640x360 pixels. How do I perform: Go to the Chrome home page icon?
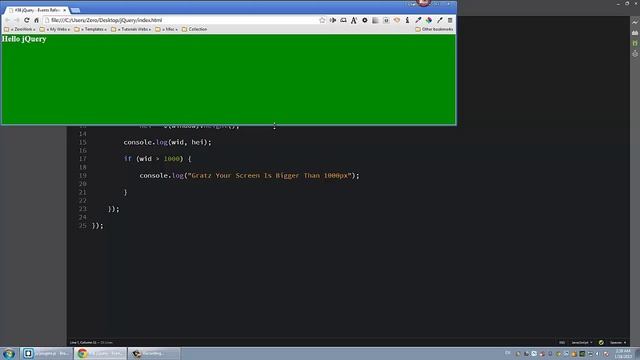[36, 20]
